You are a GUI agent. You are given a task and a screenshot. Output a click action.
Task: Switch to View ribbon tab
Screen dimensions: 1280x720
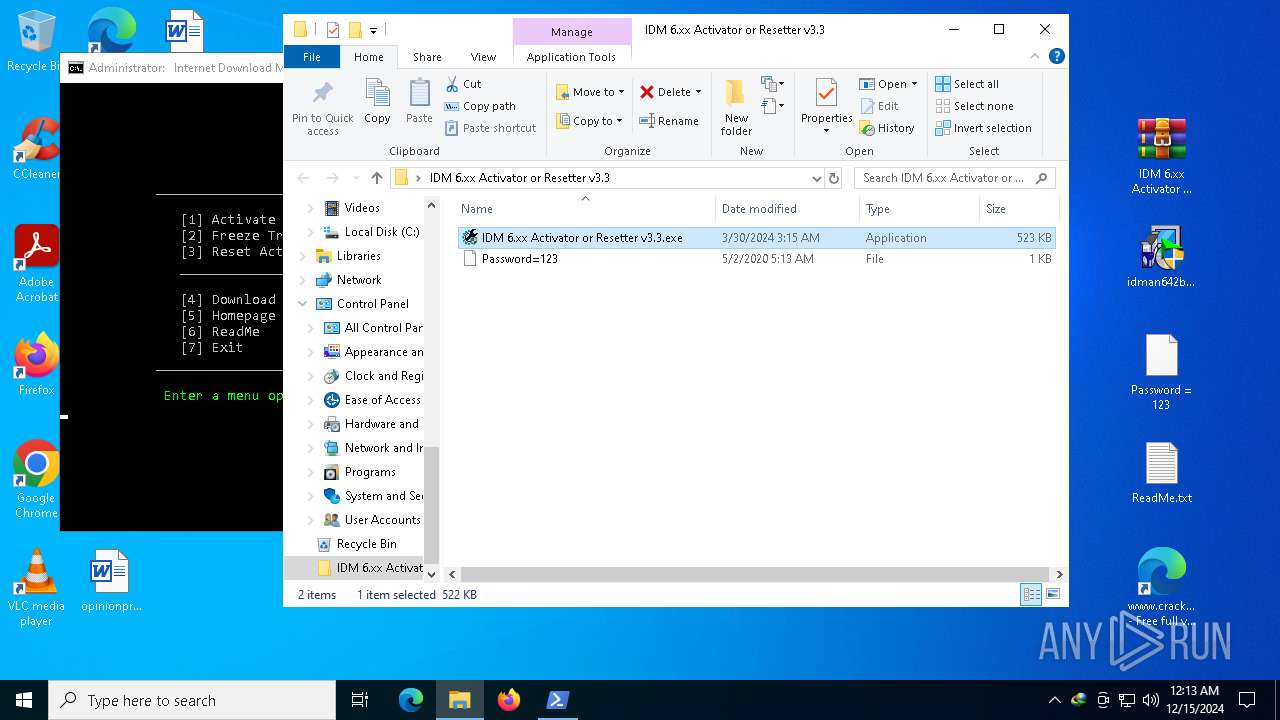click(483, 57)
